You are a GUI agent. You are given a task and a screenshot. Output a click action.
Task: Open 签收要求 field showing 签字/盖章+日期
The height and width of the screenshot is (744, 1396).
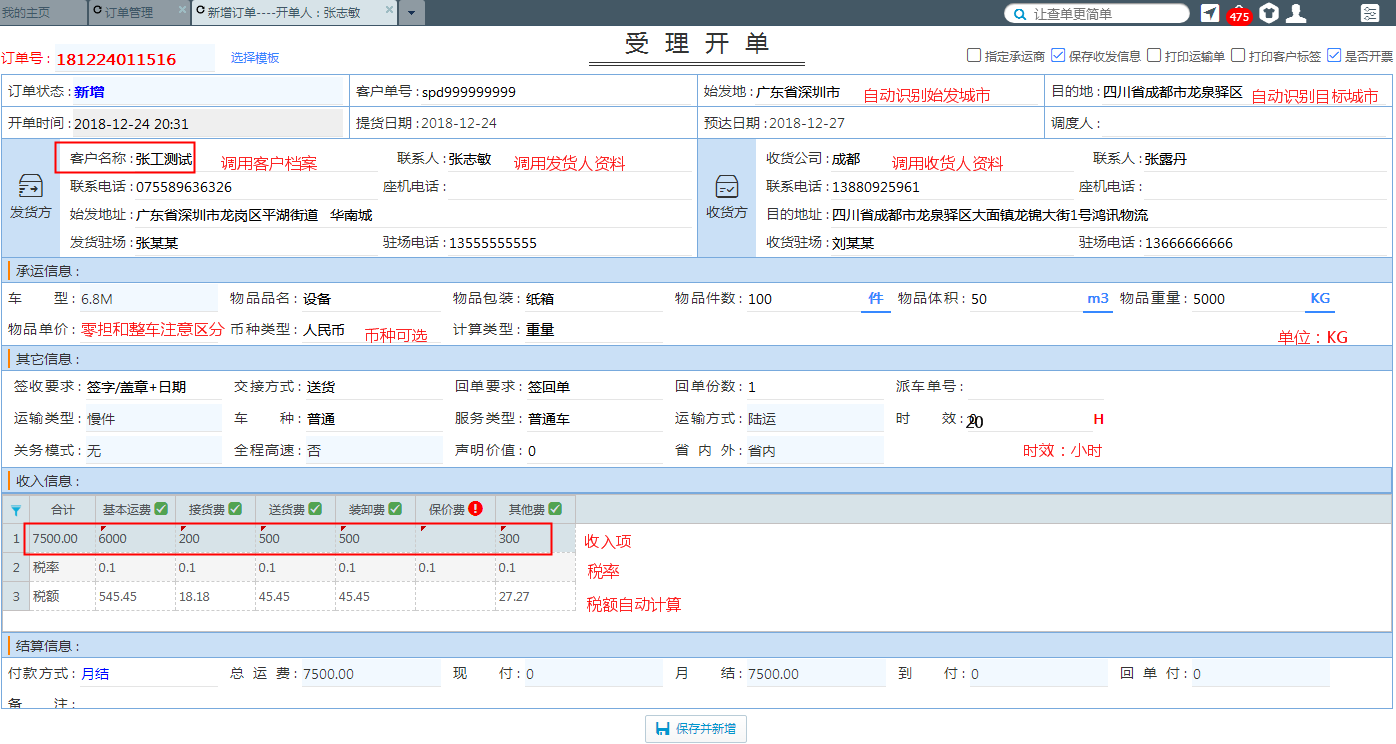(x=153, y=387)
